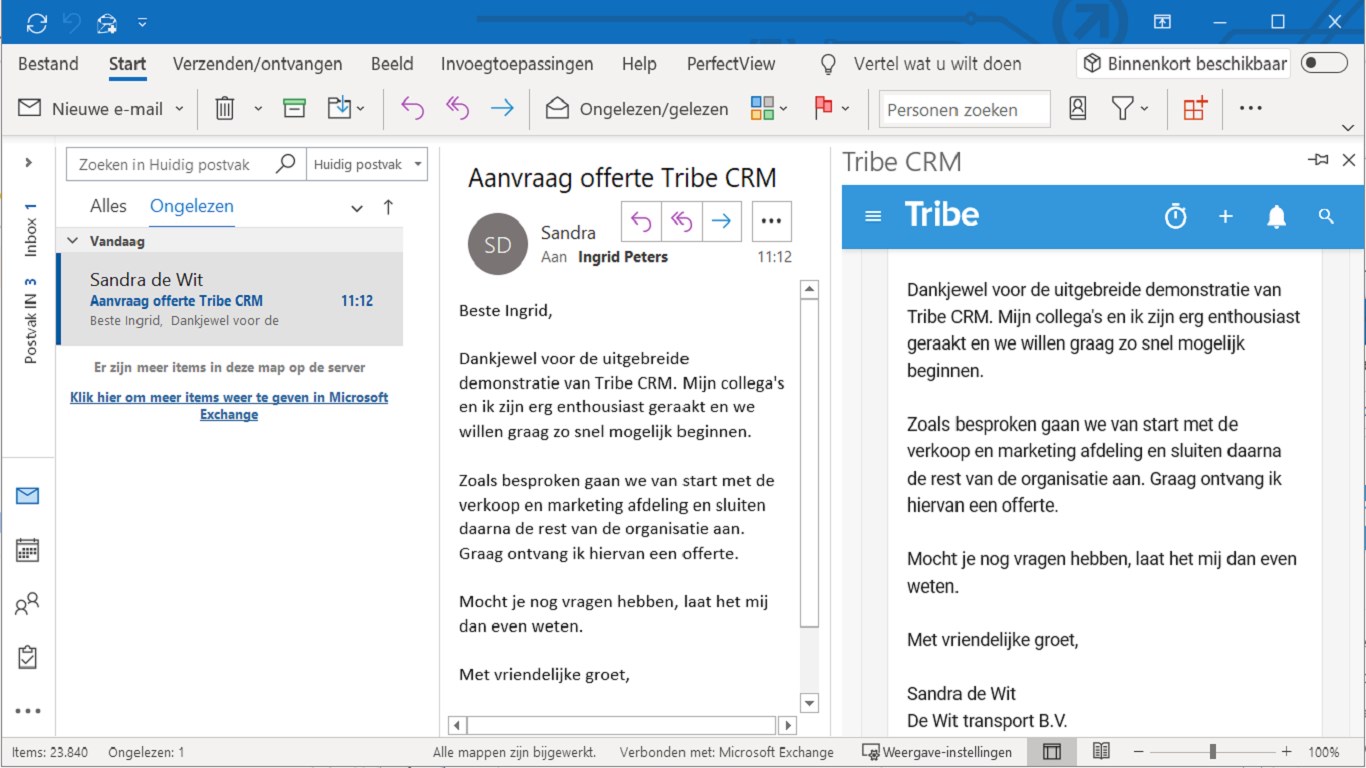Click the ribbon Forward arrow icon
The image size is (1366, 768).
502,109
